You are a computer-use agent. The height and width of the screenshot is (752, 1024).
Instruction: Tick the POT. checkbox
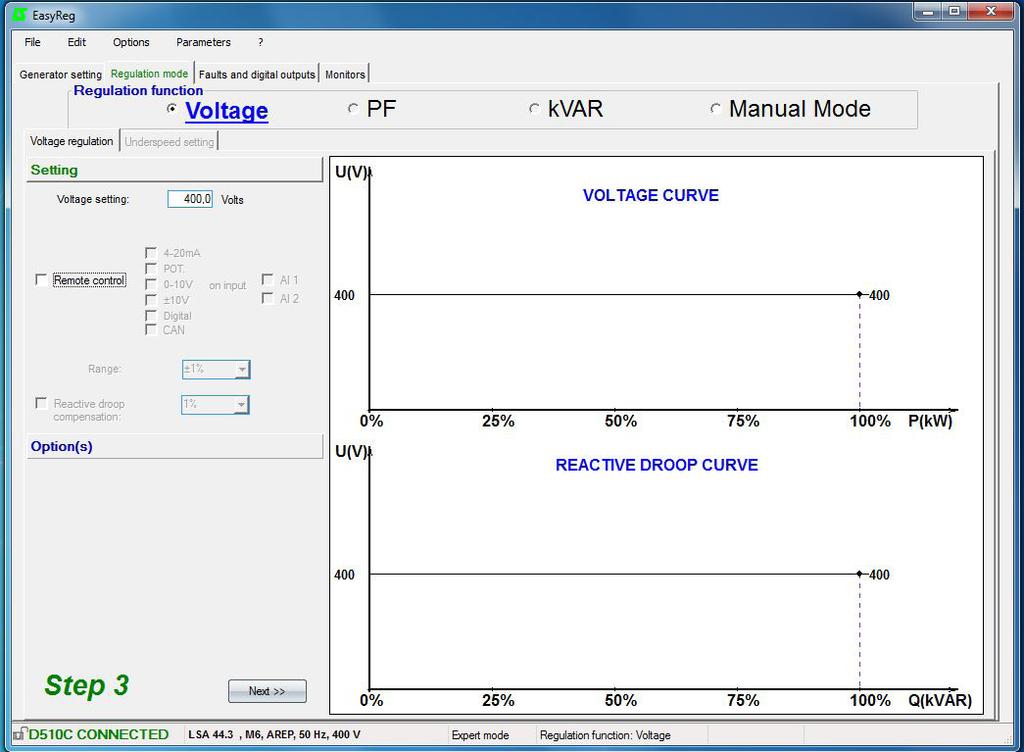pyautogui.click(x=151, y=268)
